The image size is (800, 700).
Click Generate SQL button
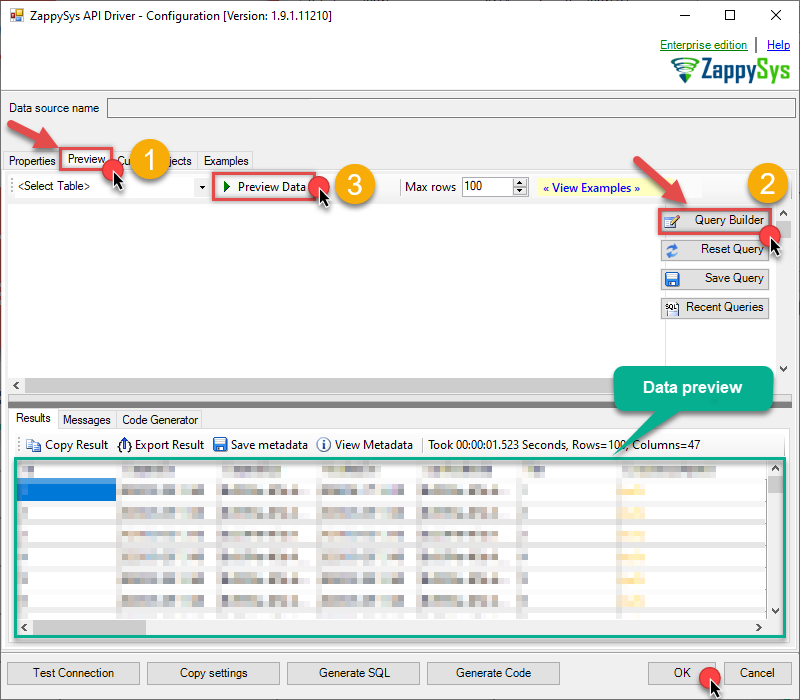click(x=354, y=673)
